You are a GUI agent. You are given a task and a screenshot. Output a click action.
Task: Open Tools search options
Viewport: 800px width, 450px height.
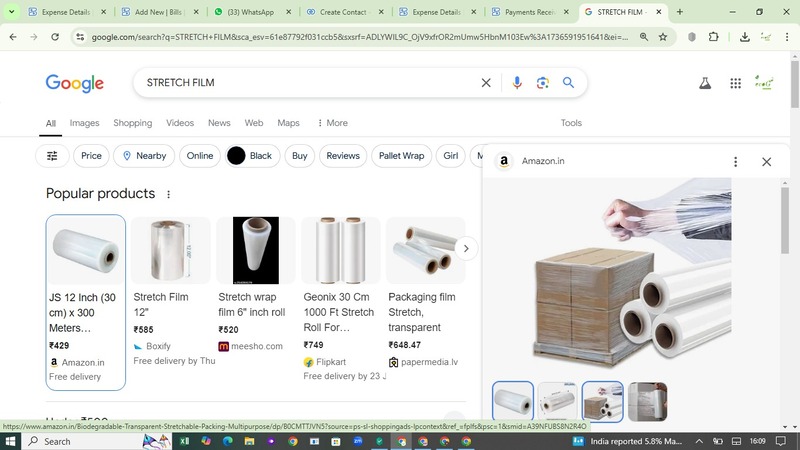pos(571,123)
